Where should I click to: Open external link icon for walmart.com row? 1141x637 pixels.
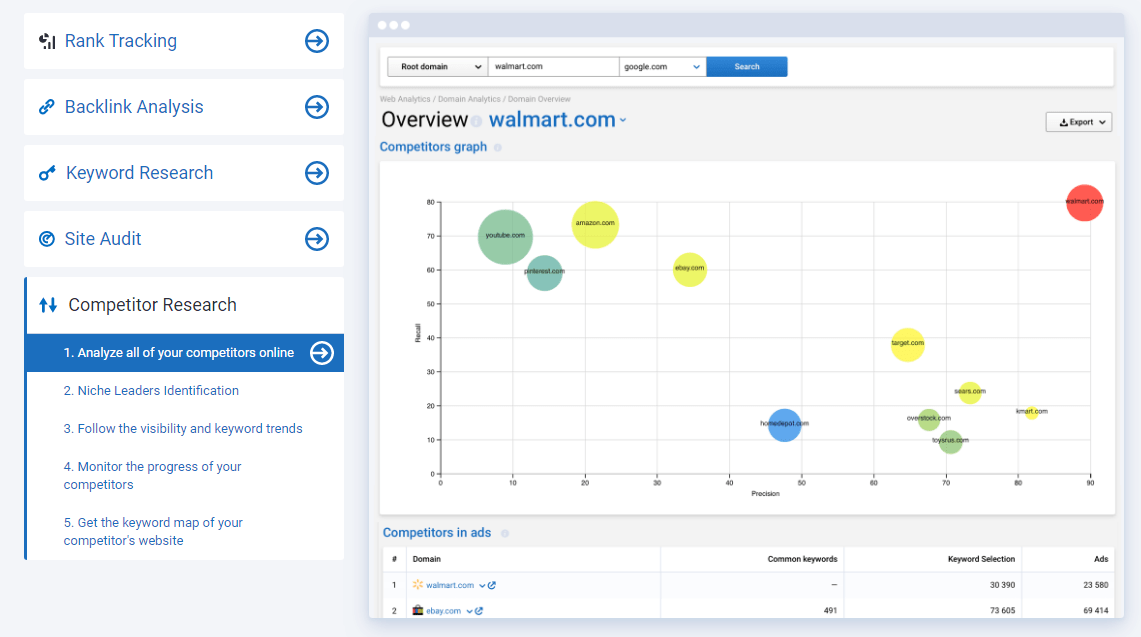pyautogui.click(x=493, y=585)
